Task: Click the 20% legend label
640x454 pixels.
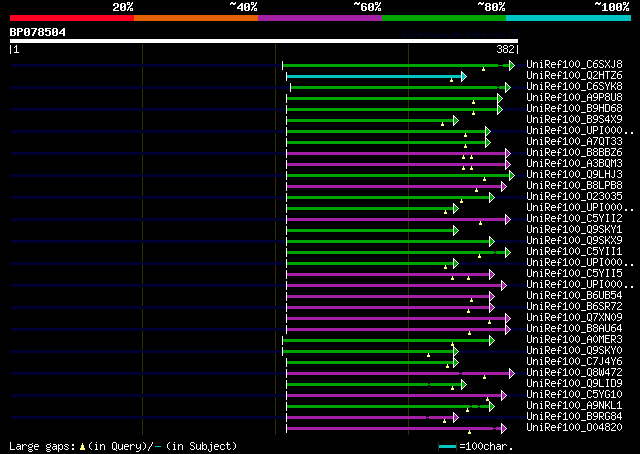Action: 123,7
